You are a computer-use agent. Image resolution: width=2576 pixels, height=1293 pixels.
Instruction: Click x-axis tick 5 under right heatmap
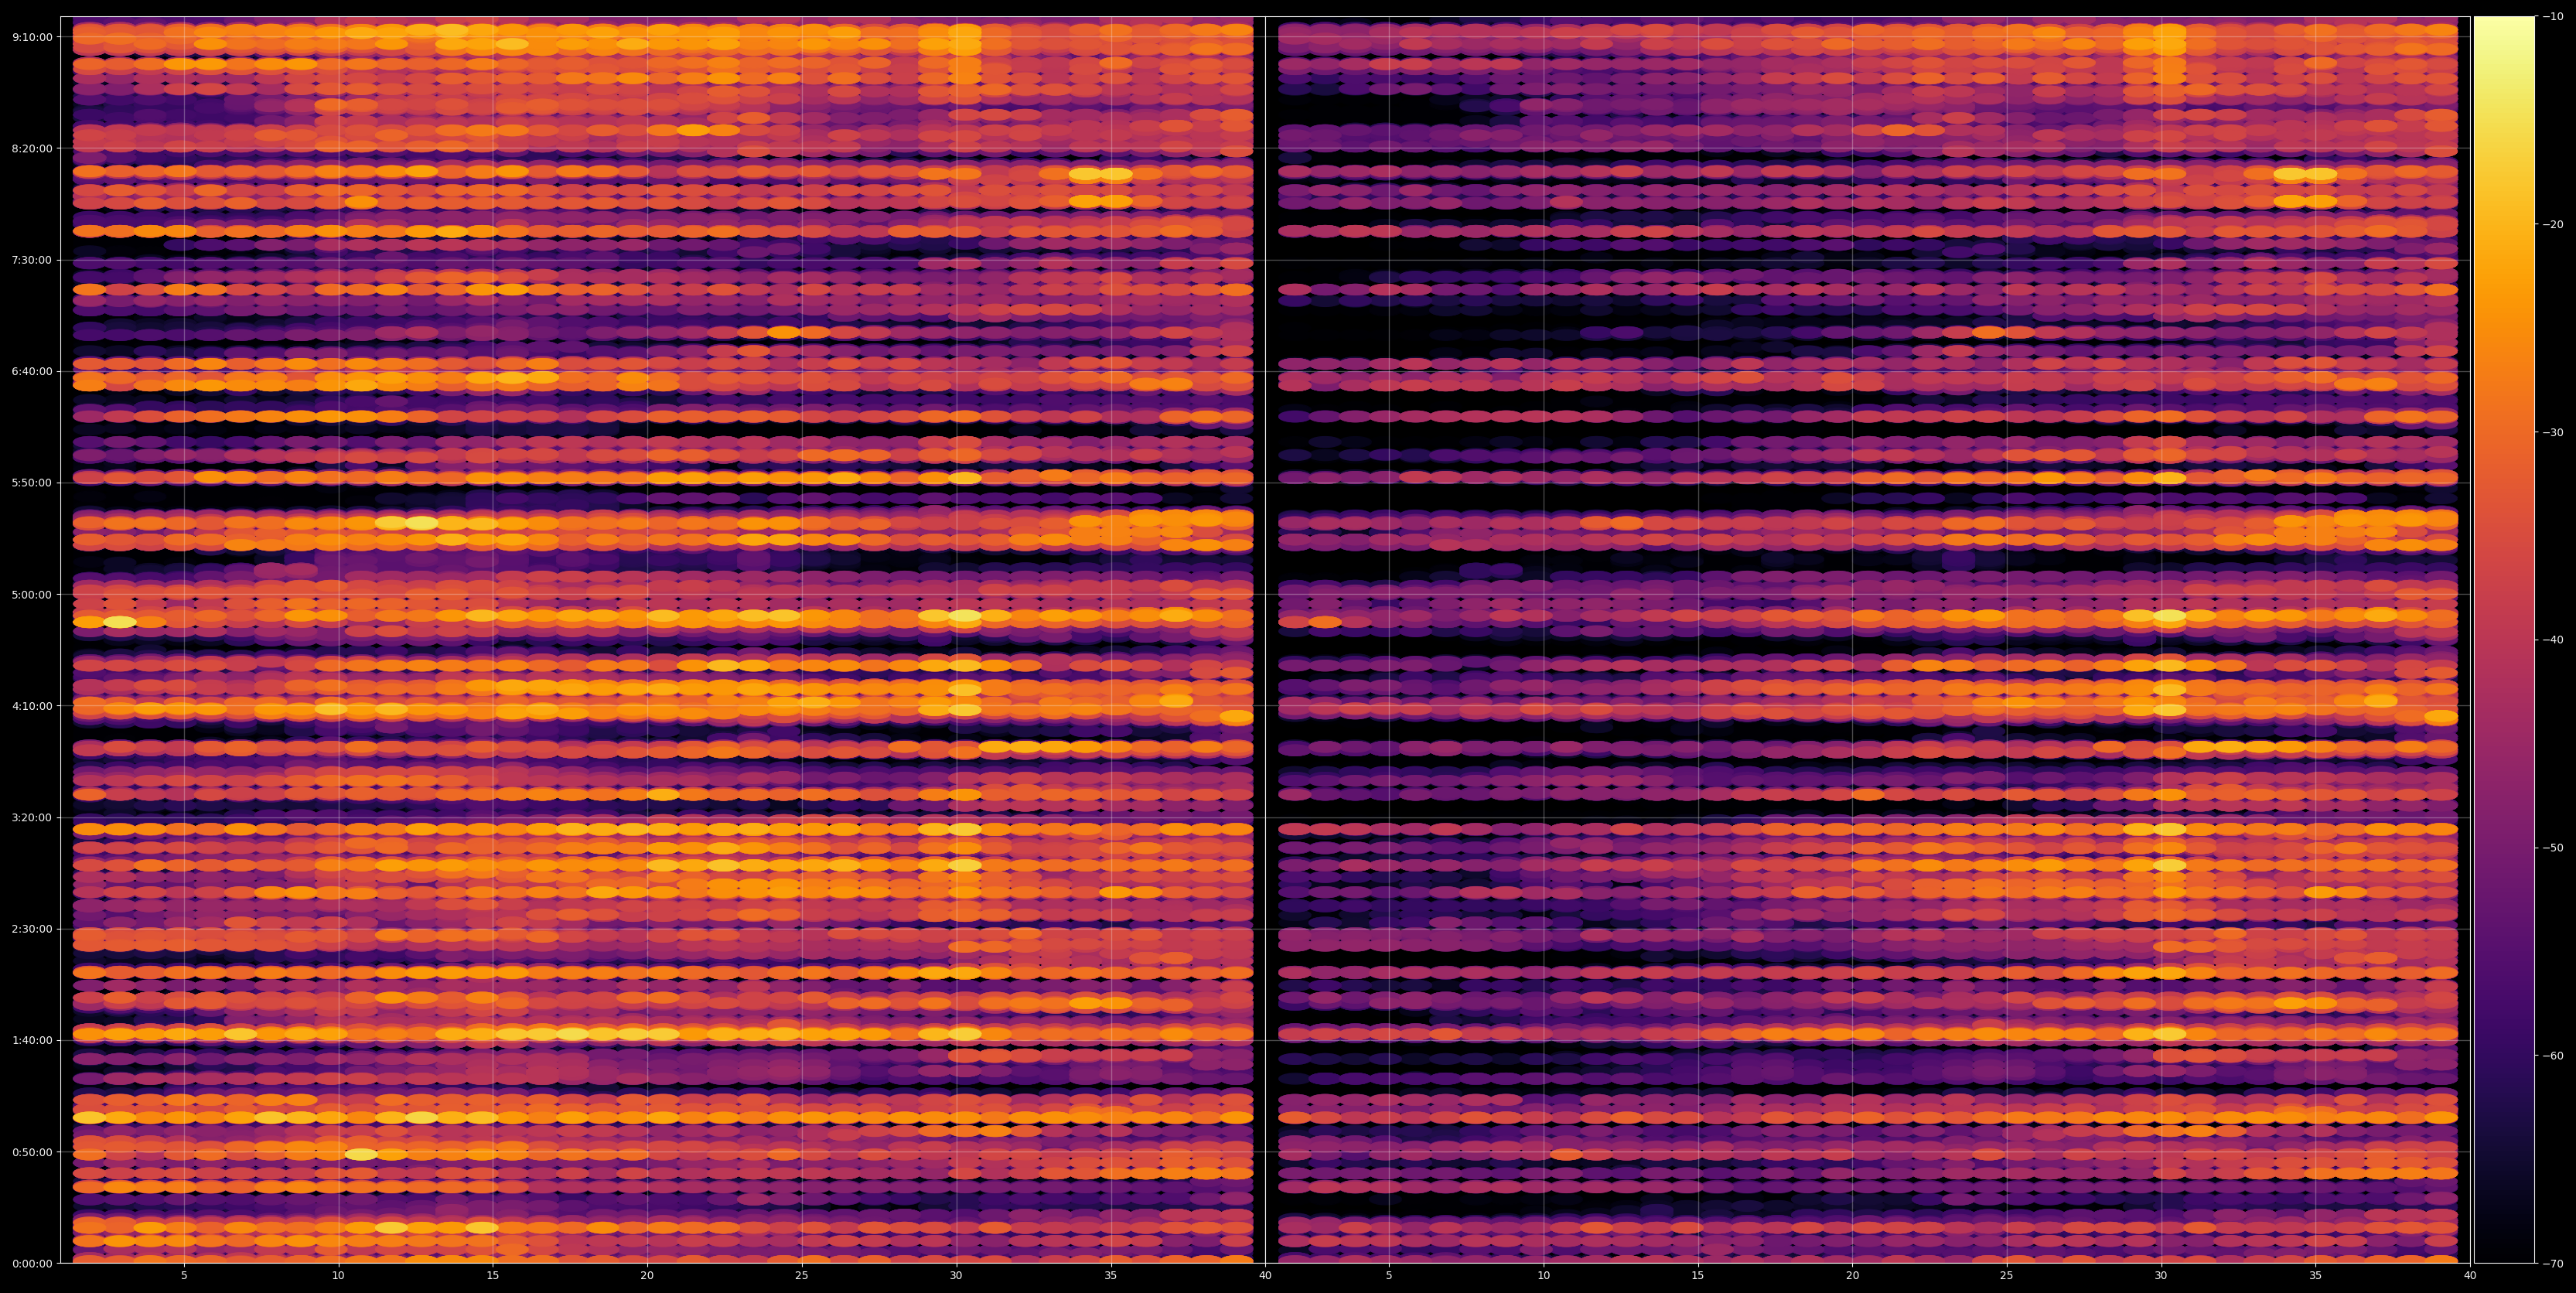point(1389,1276)
